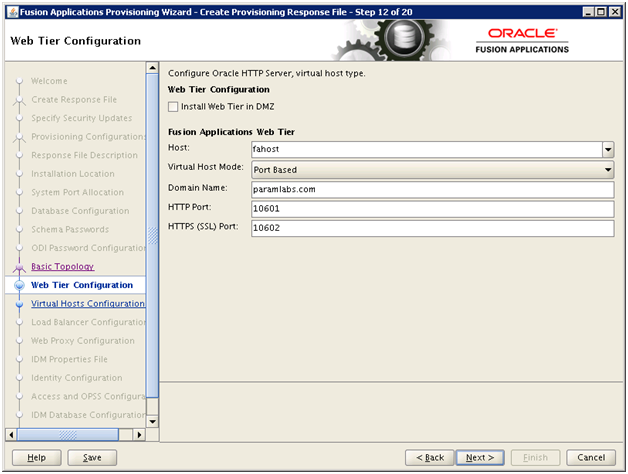Click the Schema Passwords step

coord(70,229)
